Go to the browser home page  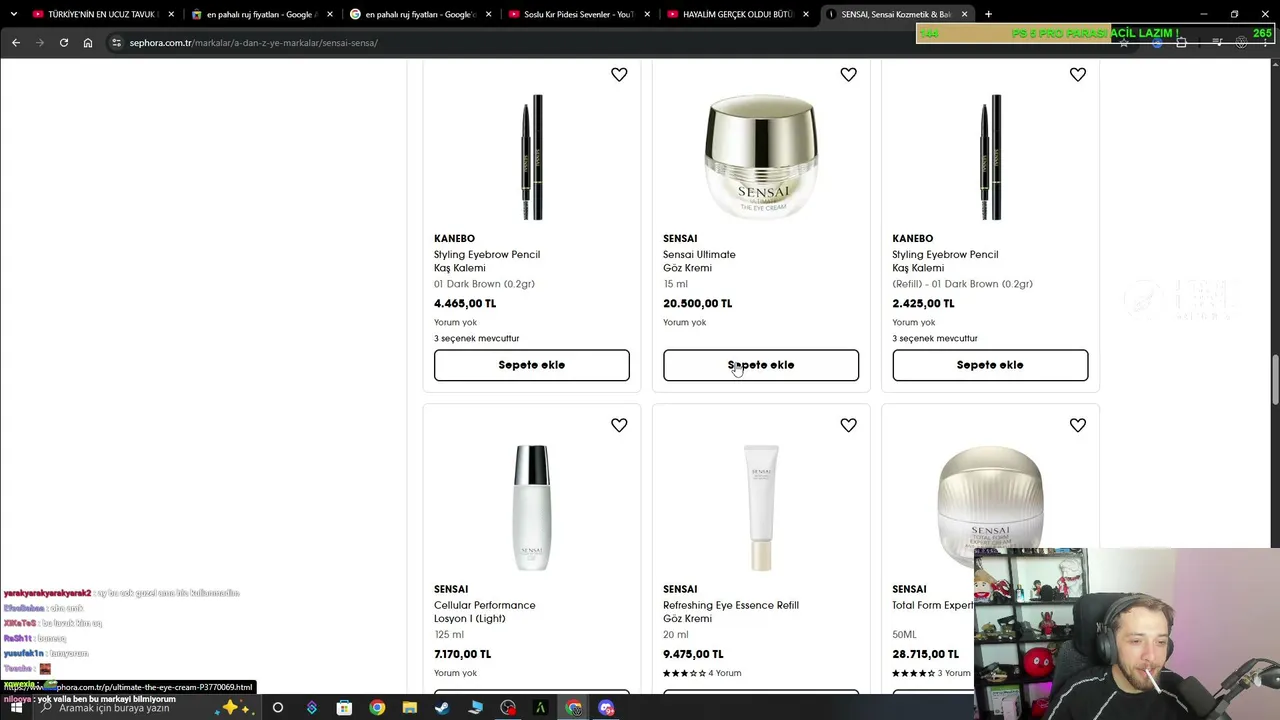pyautogui.click(x=88, y=43)
